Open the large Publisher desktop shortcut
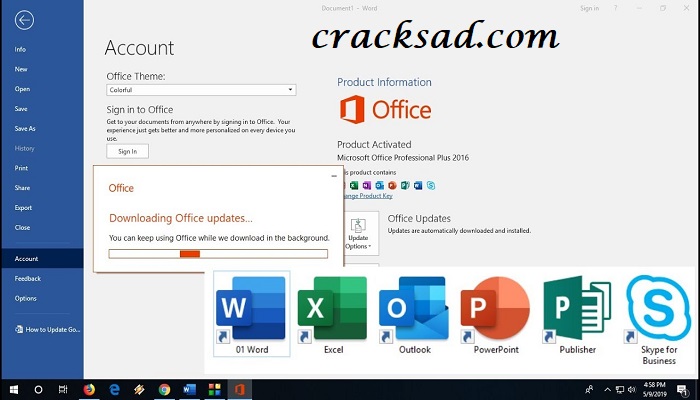Screen dimensions: 700x400 coord(578,314)
